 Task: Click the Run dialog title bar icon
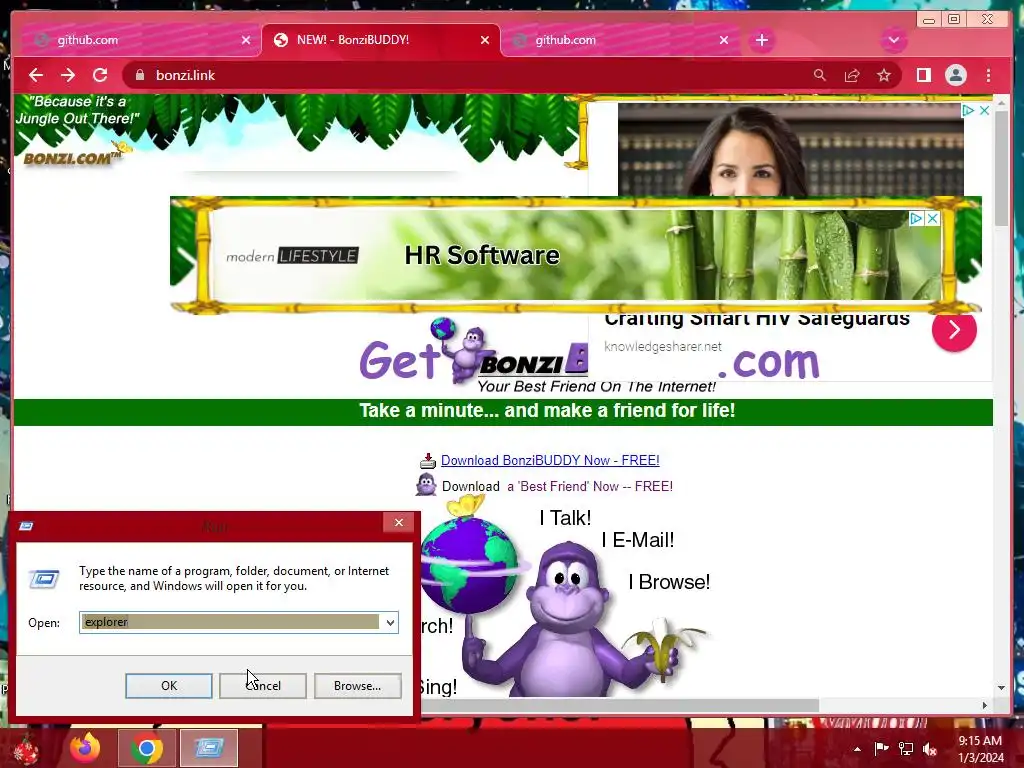point(26,526)
